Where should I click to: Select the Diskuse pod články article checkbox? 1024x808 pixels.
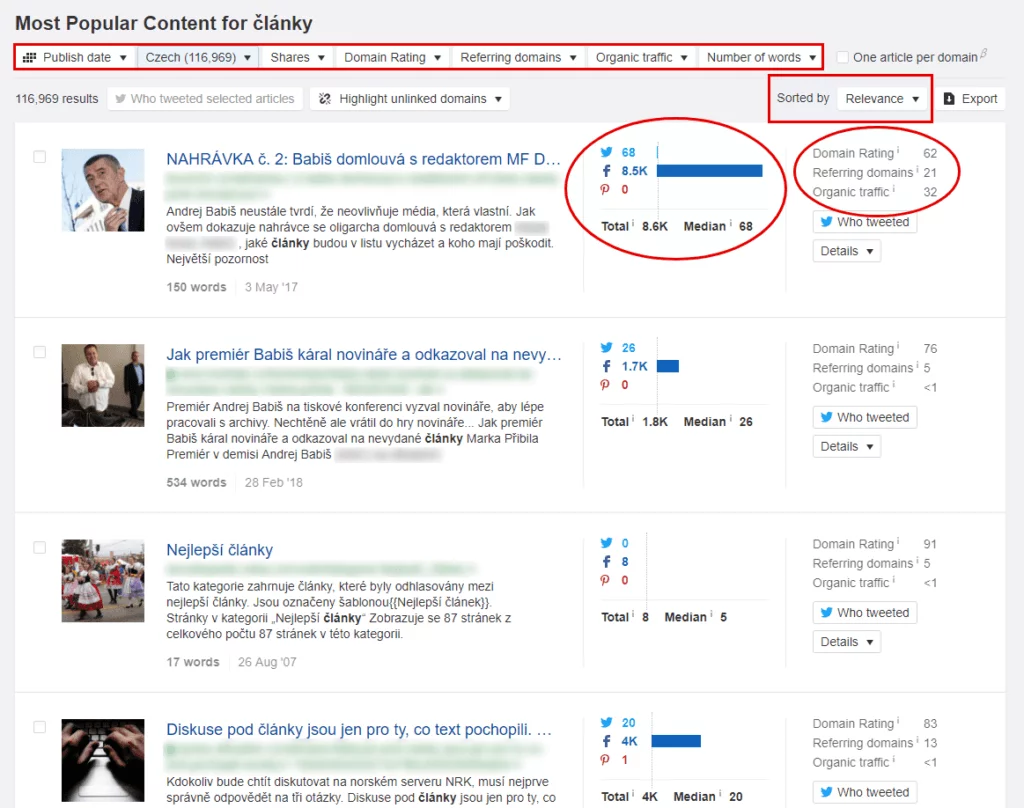40,727
